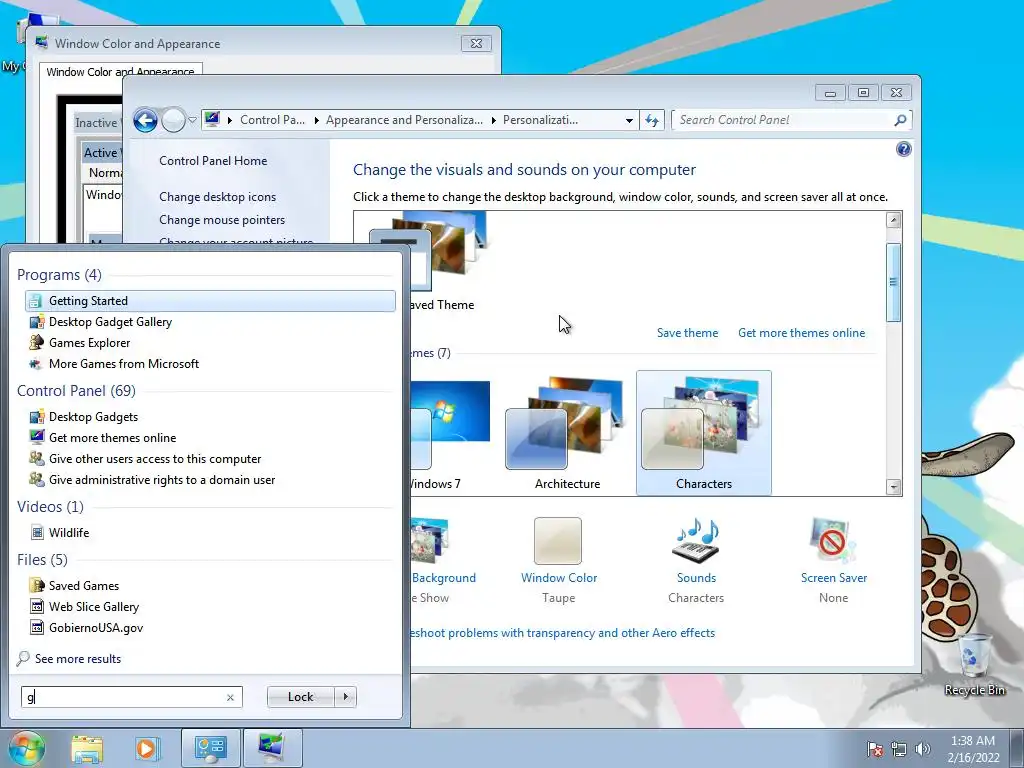The width and height of the screenshot is (1024, 768).
Task: Open Action Center flag tray icon
Action: tap(874, 749)
